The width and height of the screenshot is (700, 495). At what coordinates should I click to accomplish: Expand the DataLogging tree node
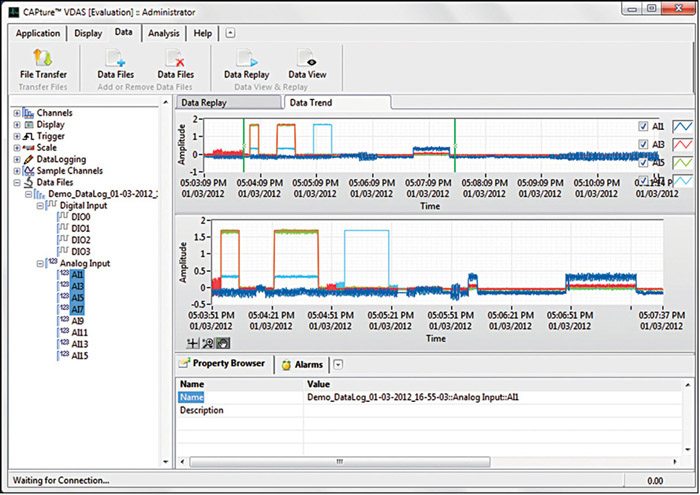[x=17, y=159]
